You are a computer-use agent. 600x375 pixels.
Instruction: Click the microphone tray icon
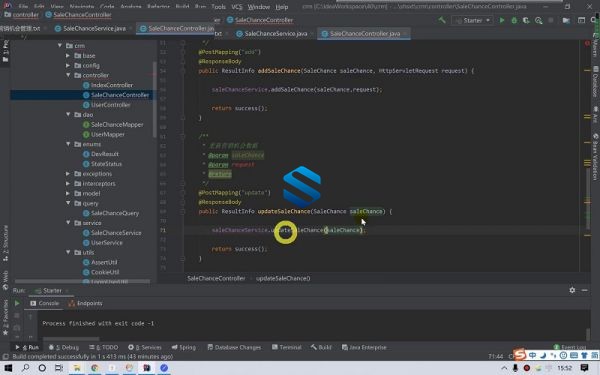click(515, 368)
